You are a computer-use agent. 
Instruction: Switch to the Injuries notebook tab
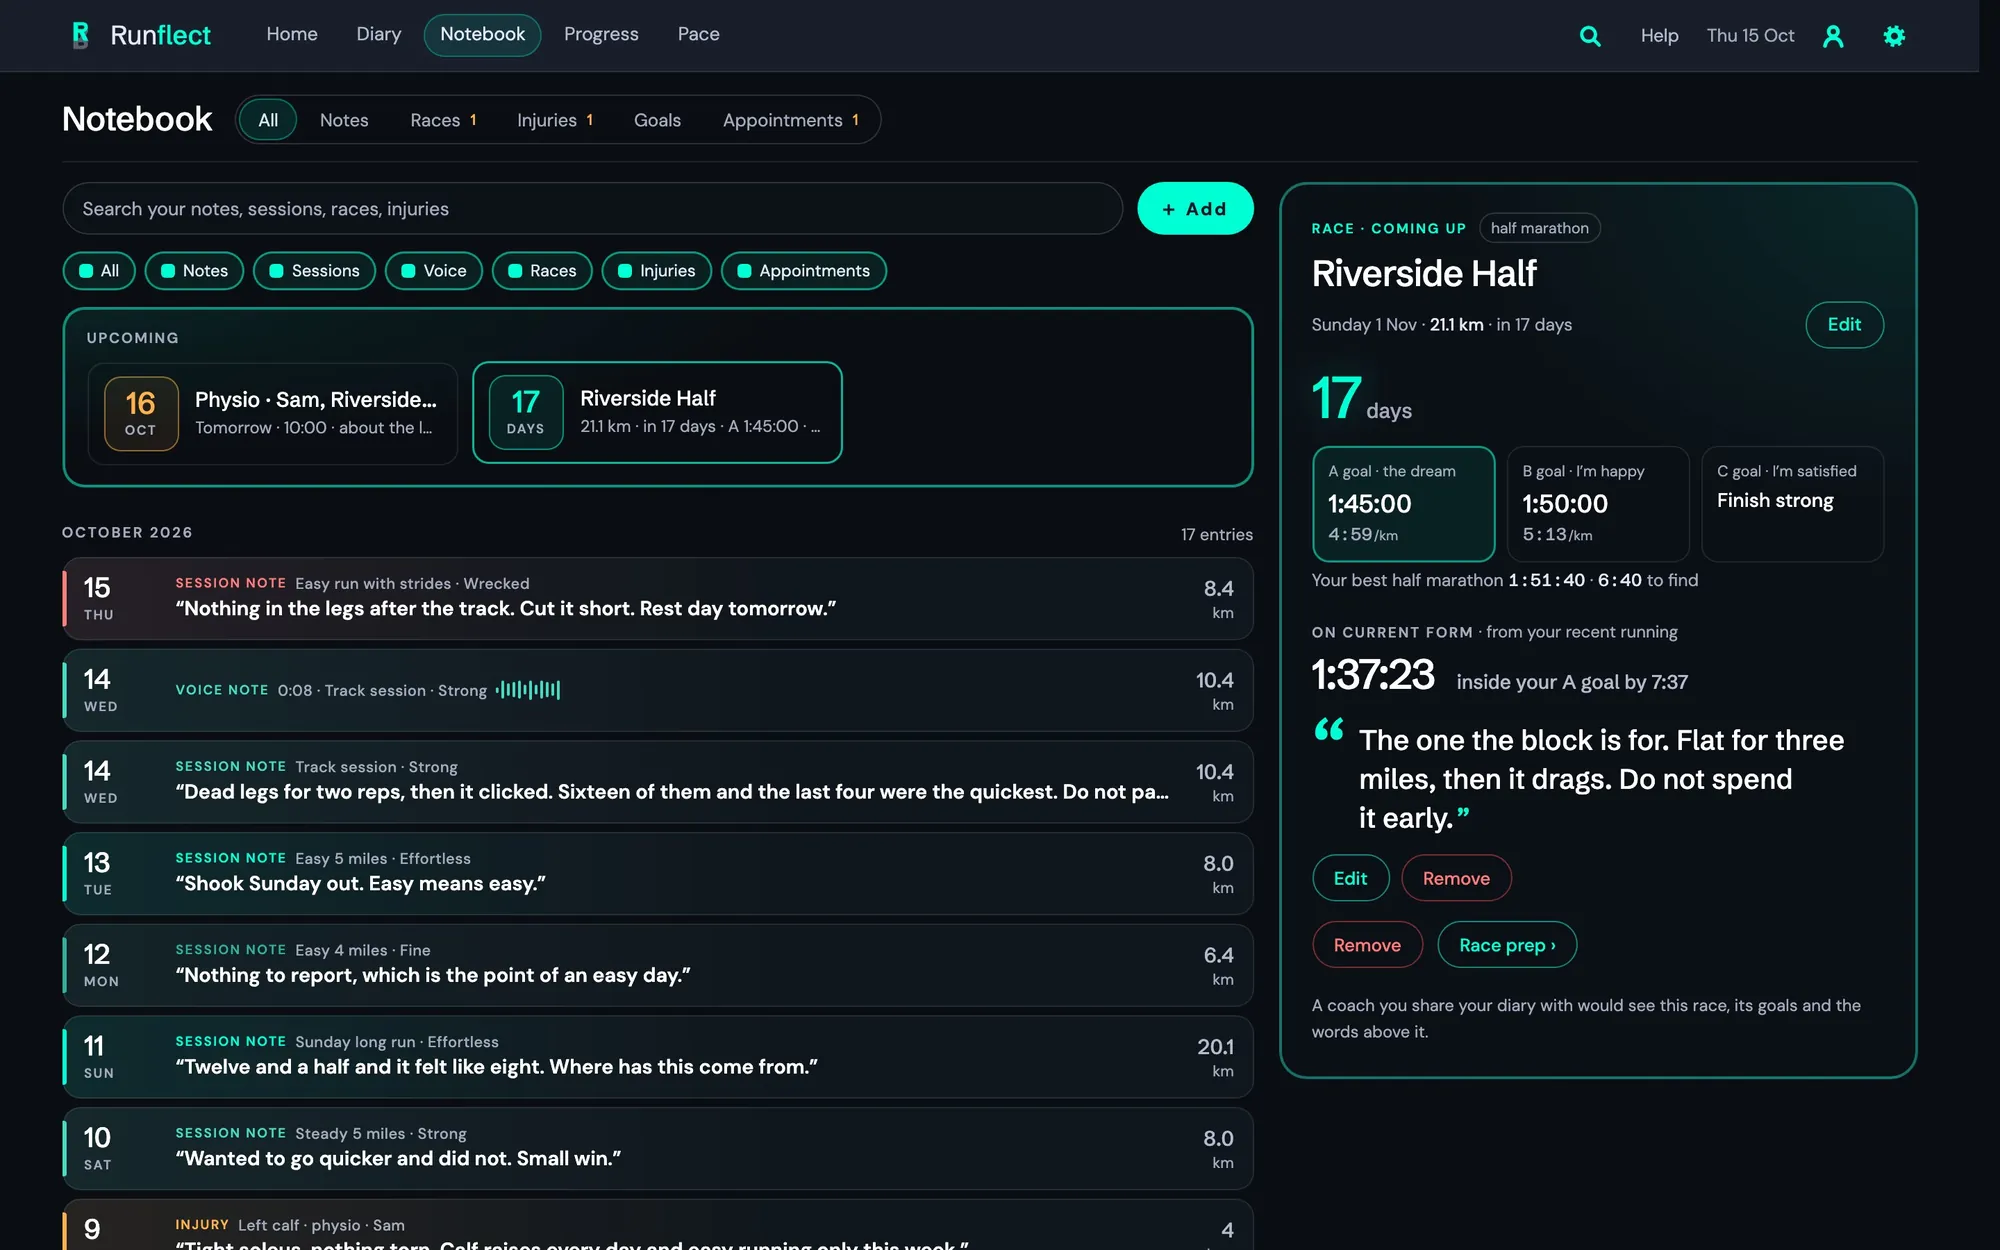pyautogui.click(x=555, y=120)
